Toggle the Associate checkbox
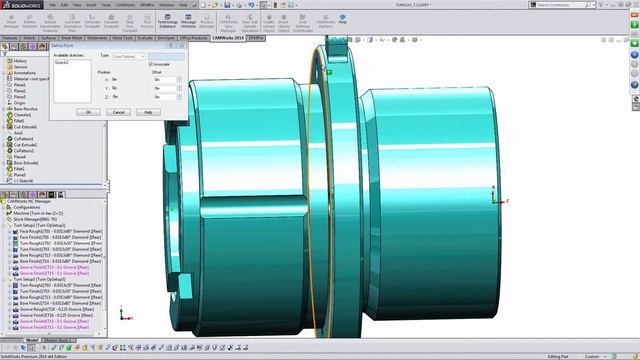The height and width of the screenshot is (360, 640). (151, 64)
